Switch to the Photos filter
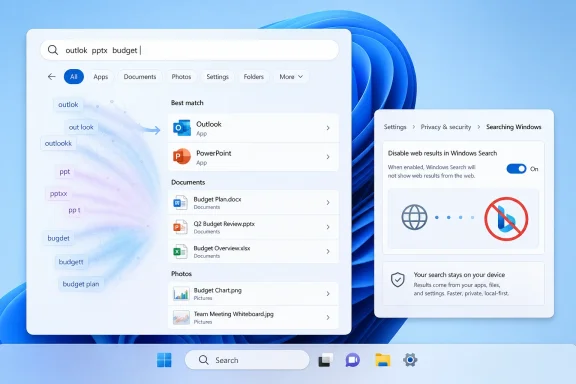 point(181,76)
